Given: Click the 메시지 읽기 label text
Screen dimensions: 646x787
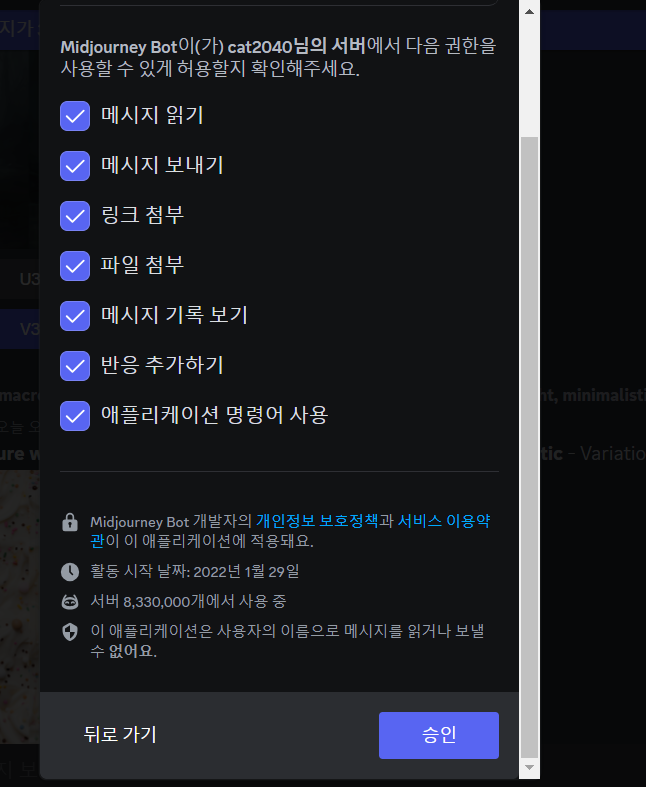Looking at the screenshot, I should tap(152, 115).
